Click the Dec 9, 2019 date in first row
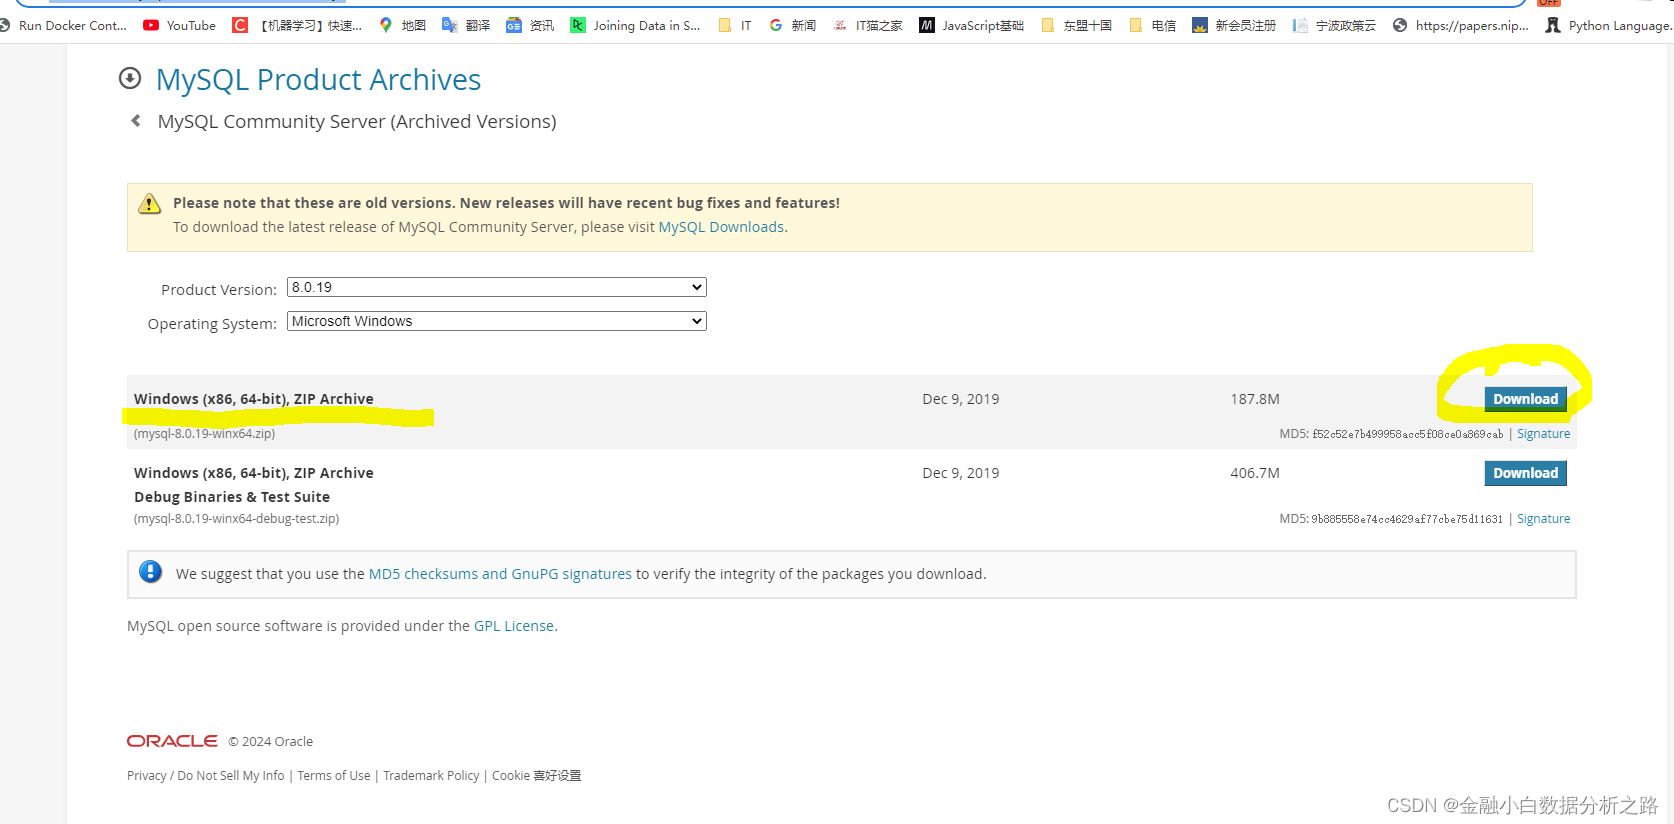Image resolution: width=1674 pixels, height=824 pixels. [x=961, y=399]
